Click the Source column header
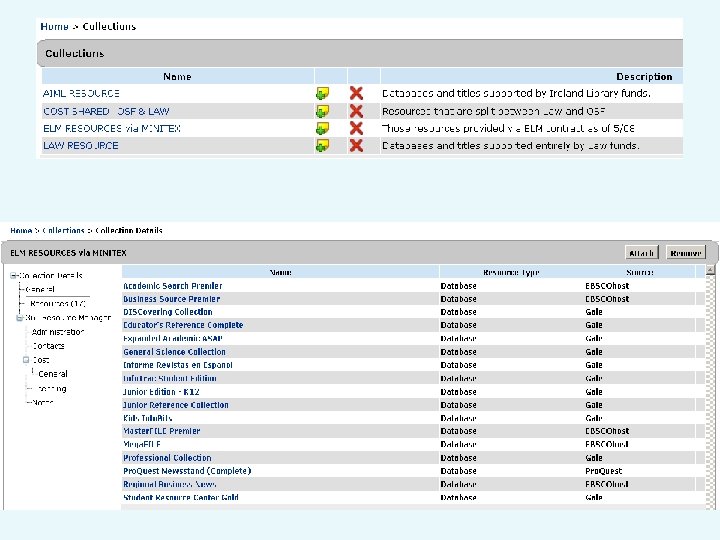Viewport: 720px width, 540px height. [639, 272]
